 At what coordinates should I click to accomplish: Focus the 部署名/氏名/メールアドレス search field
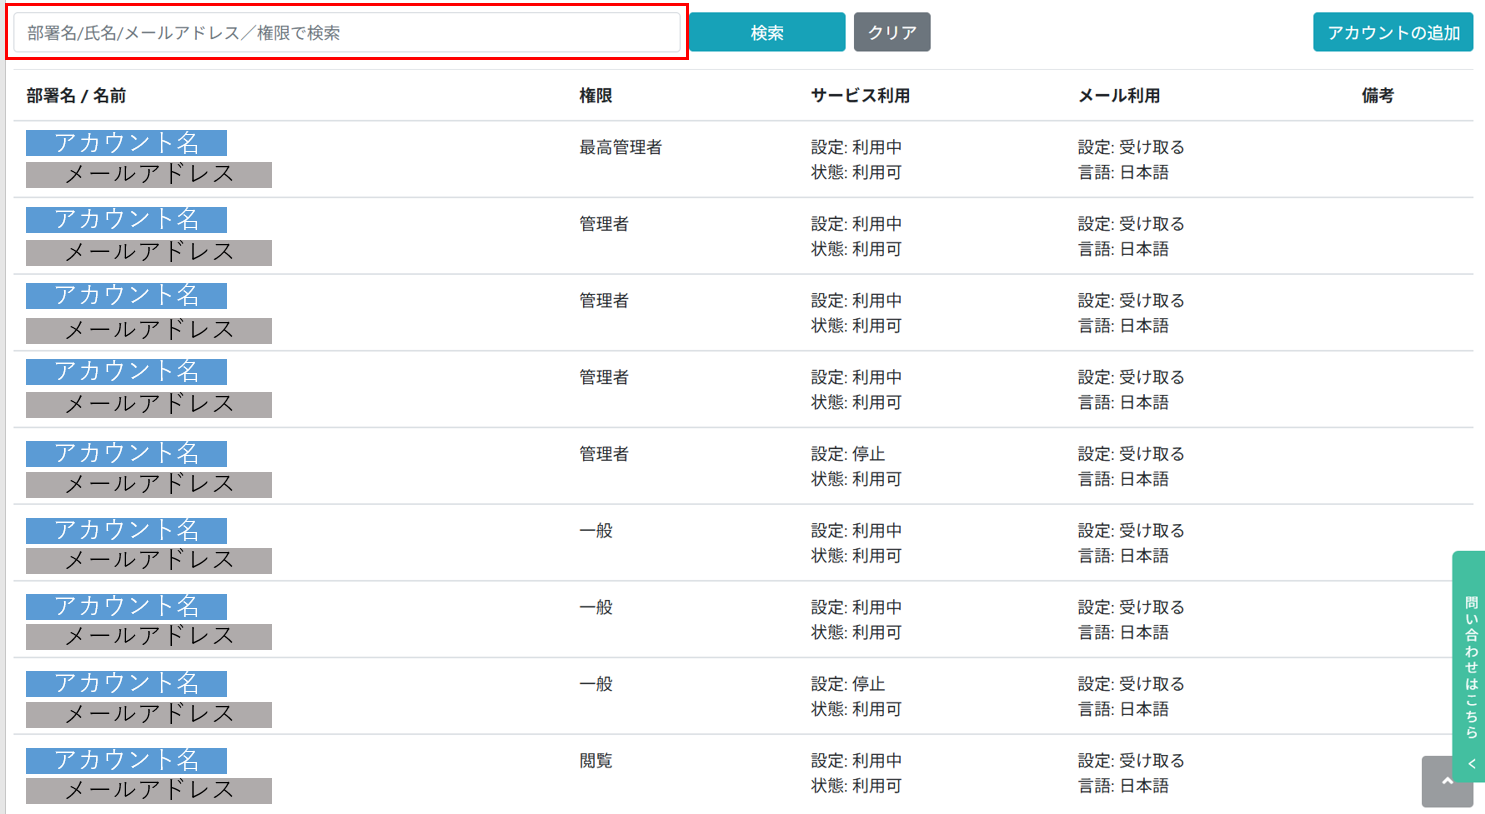tap(347, 33)
